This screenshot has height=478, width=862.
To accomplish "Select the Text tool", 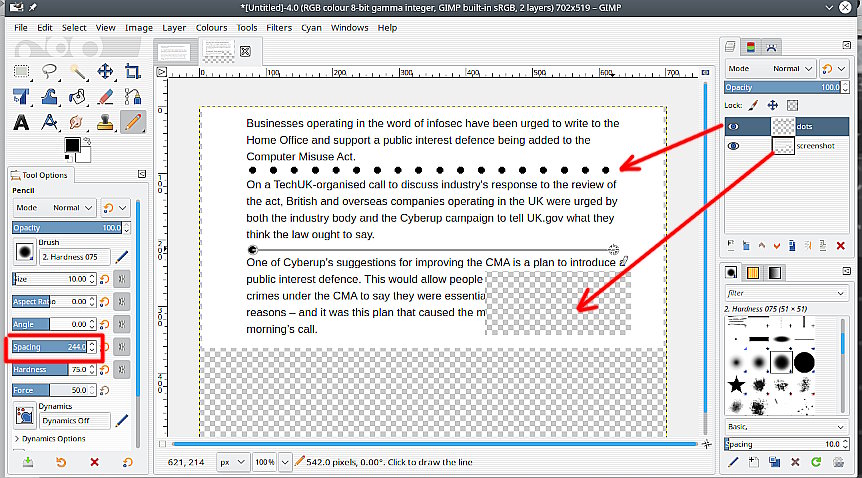I will [21, 122].
